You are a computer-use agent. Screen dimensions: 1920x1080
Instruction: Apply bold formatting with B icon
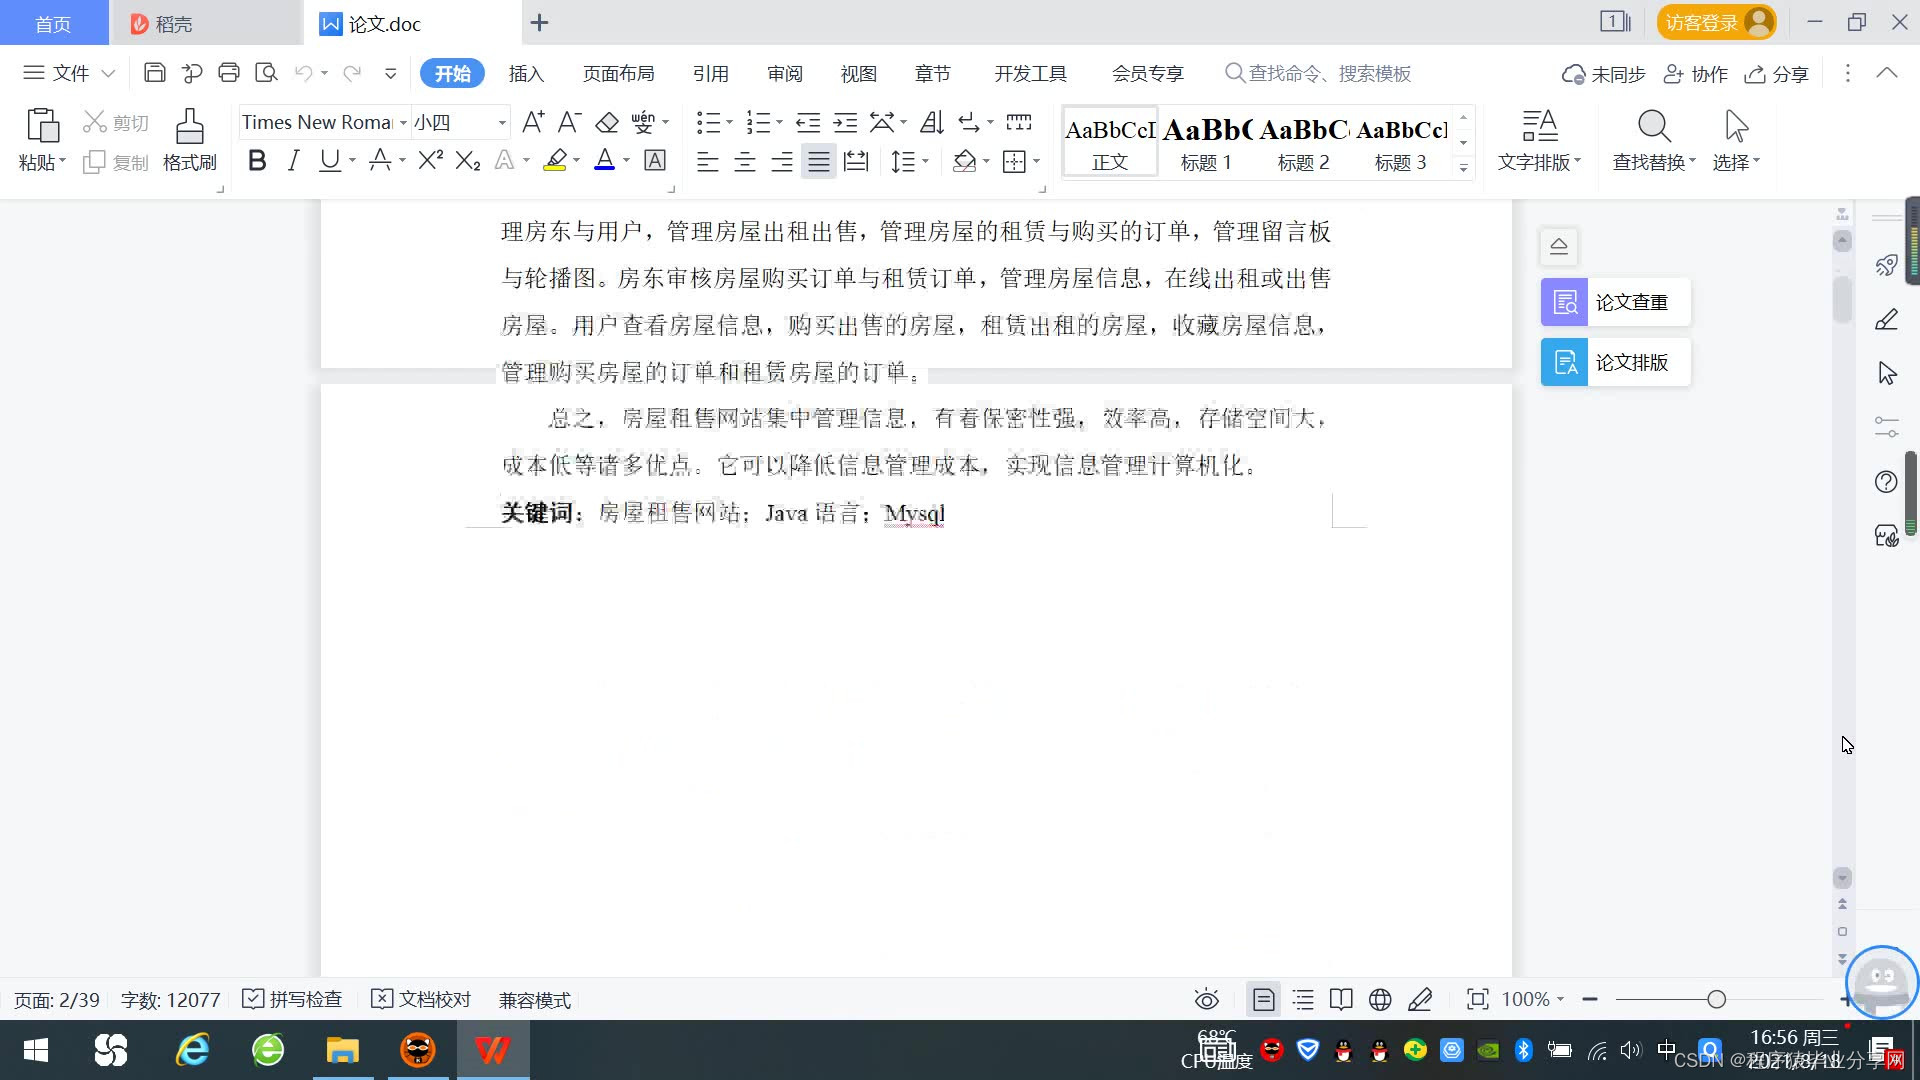pos(257,161)
